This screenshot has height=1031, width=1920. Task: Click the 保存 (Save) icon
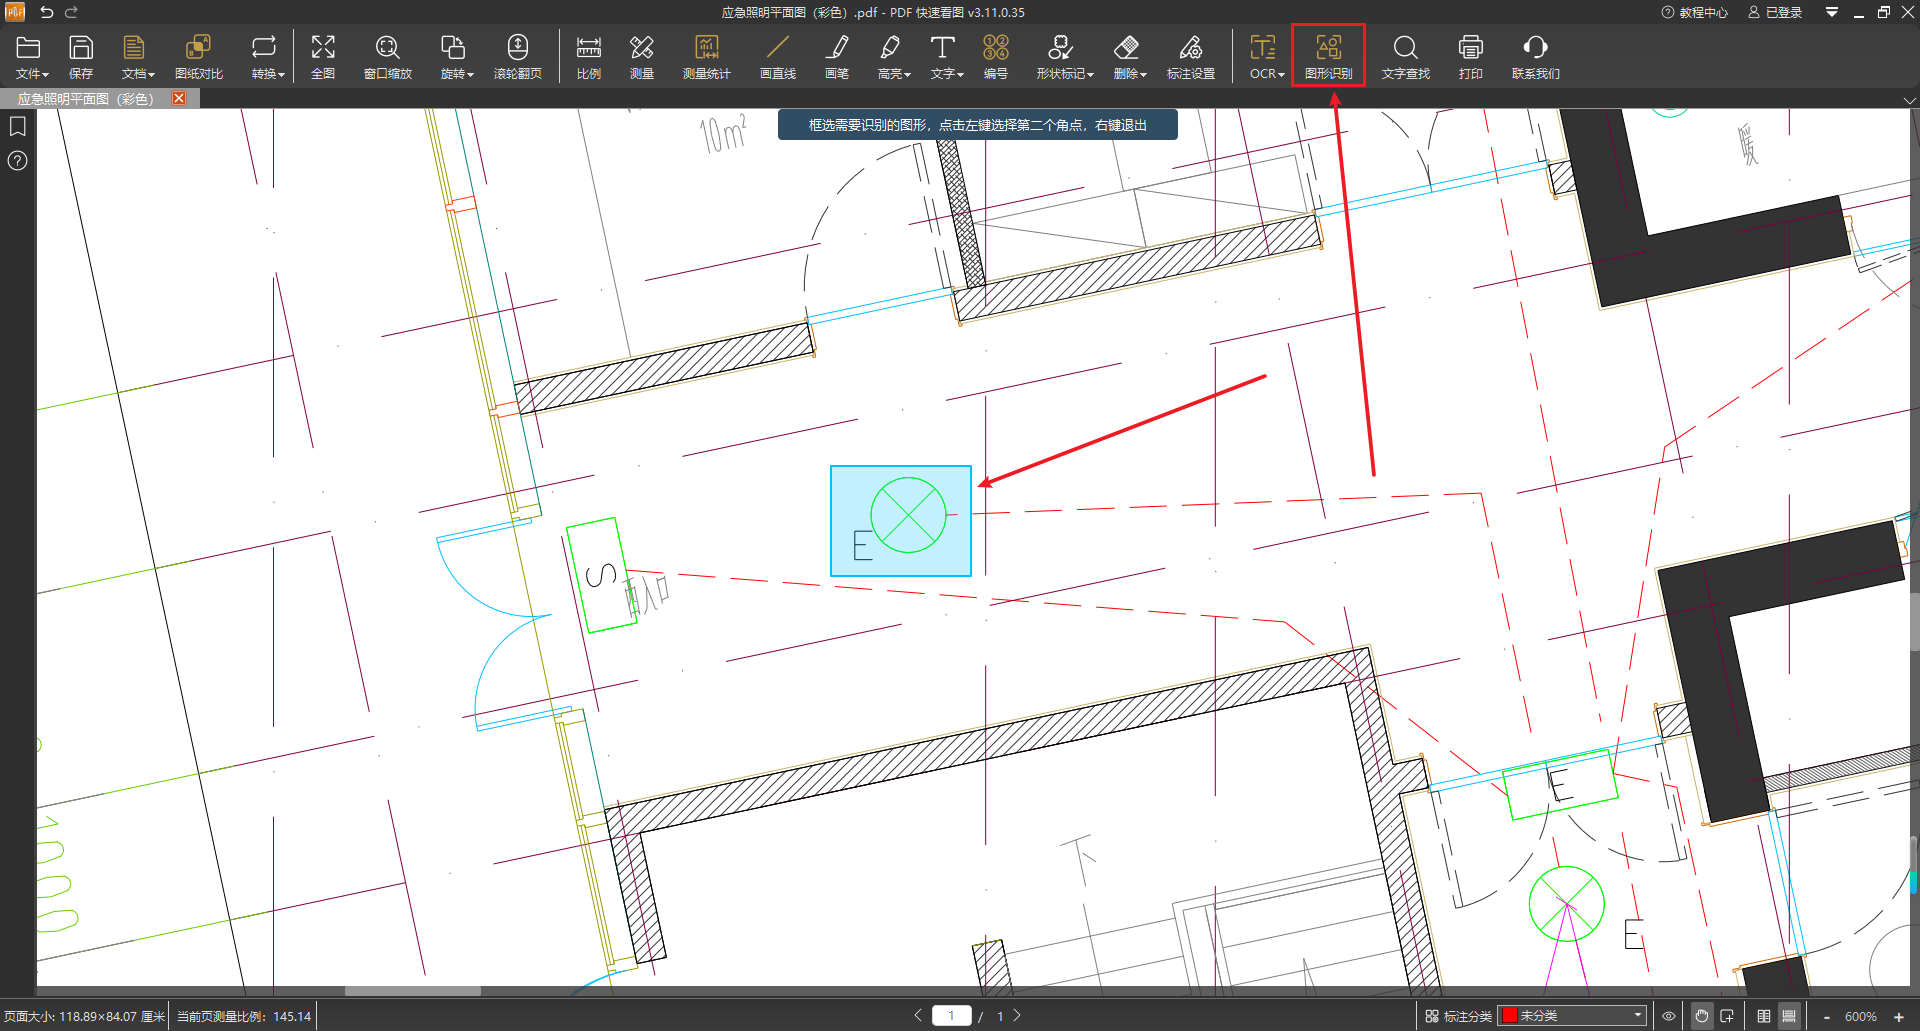81,56
